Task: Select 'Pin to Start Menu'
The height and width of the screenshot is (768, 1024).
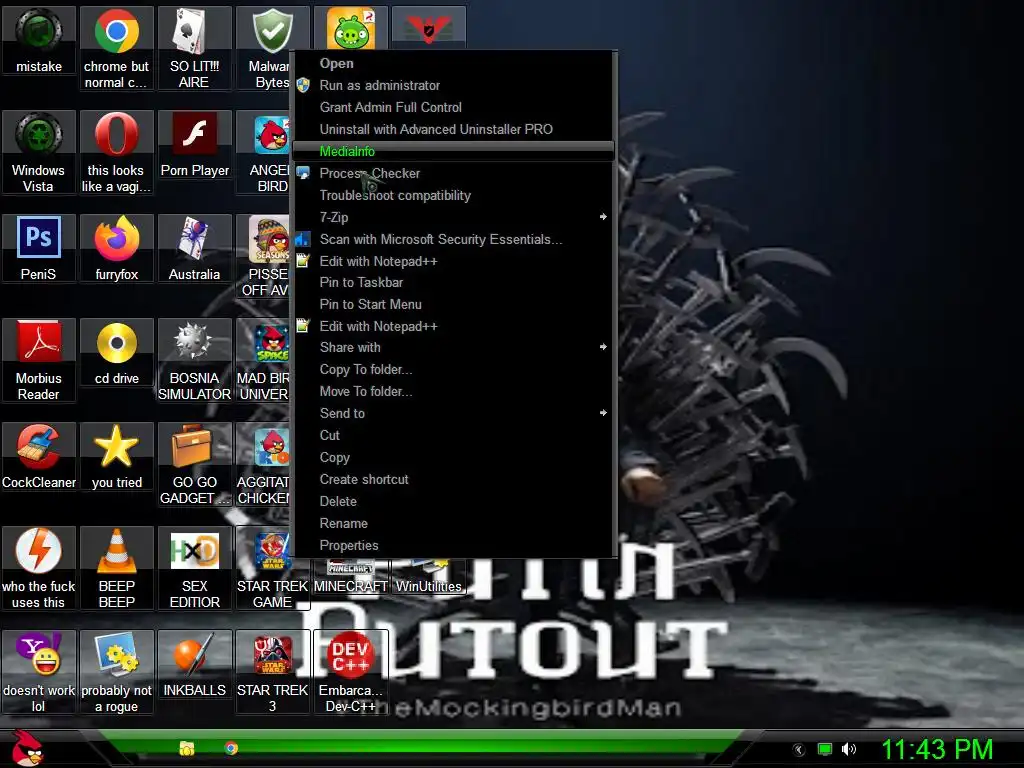Action: [453, 304]
